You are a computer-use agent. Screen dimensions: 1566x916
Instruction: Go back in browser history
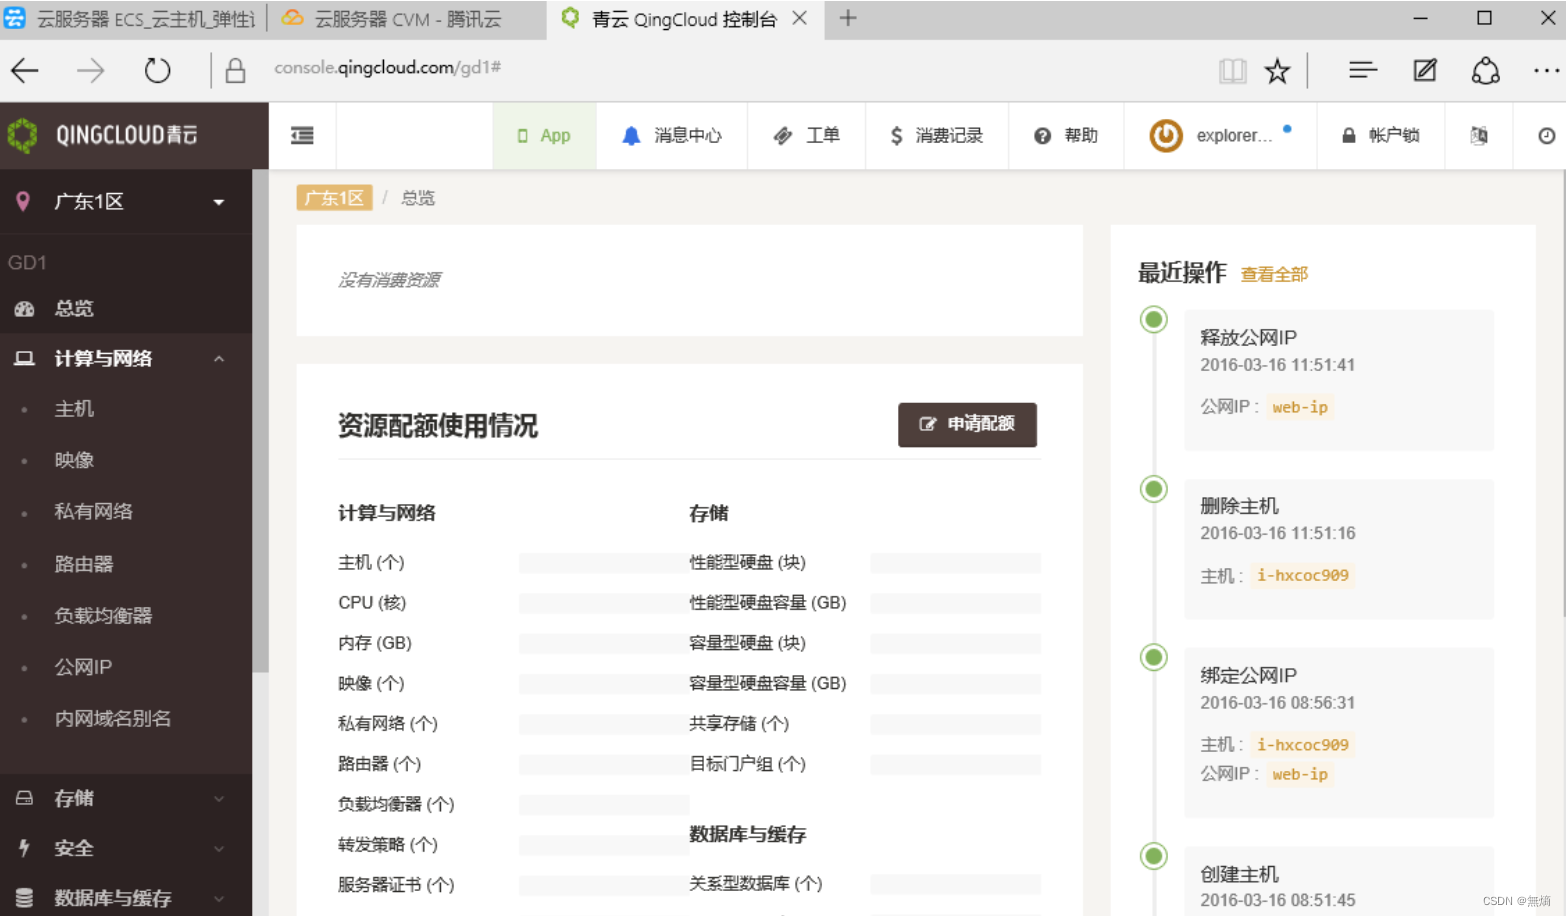tap(25, 70)
